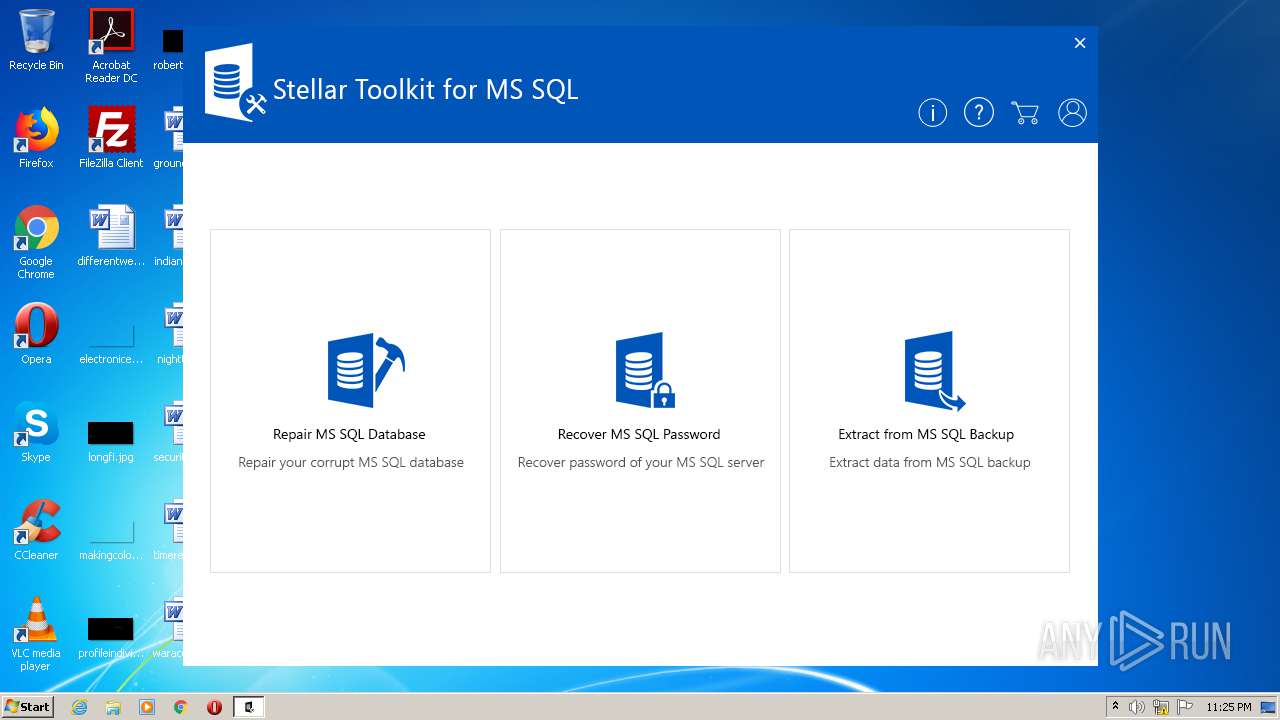Open Google Chrome desktop shortcut
1280x720 pixels.
(36, 242)
